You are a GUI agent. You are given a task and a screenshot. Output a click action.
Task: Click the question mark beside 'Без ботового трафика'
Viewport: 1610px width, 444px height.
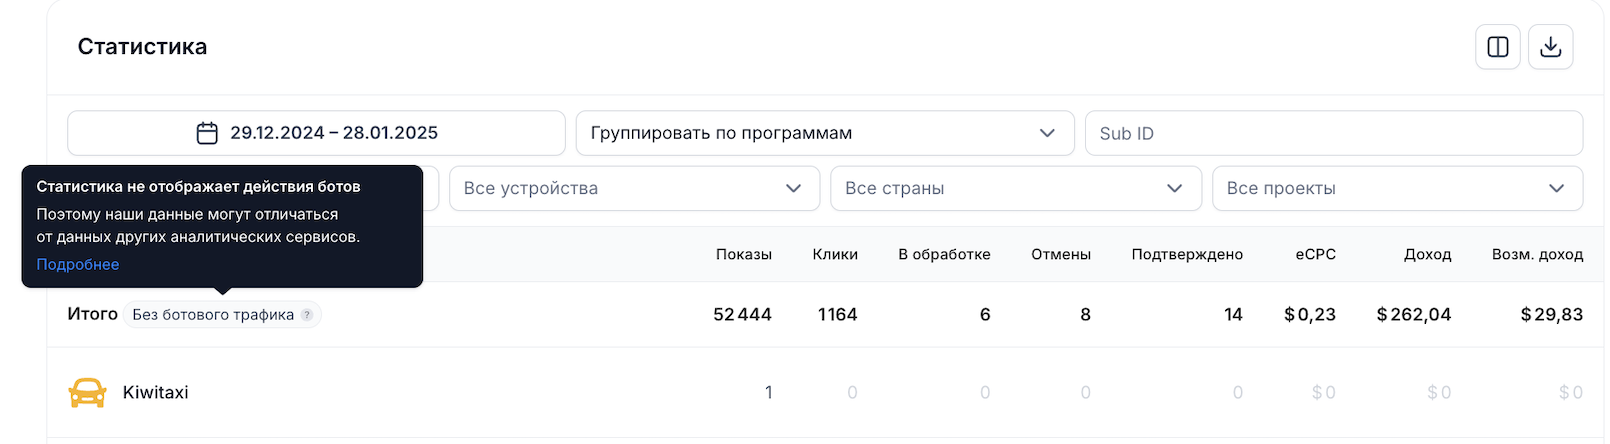click(307, 315)
